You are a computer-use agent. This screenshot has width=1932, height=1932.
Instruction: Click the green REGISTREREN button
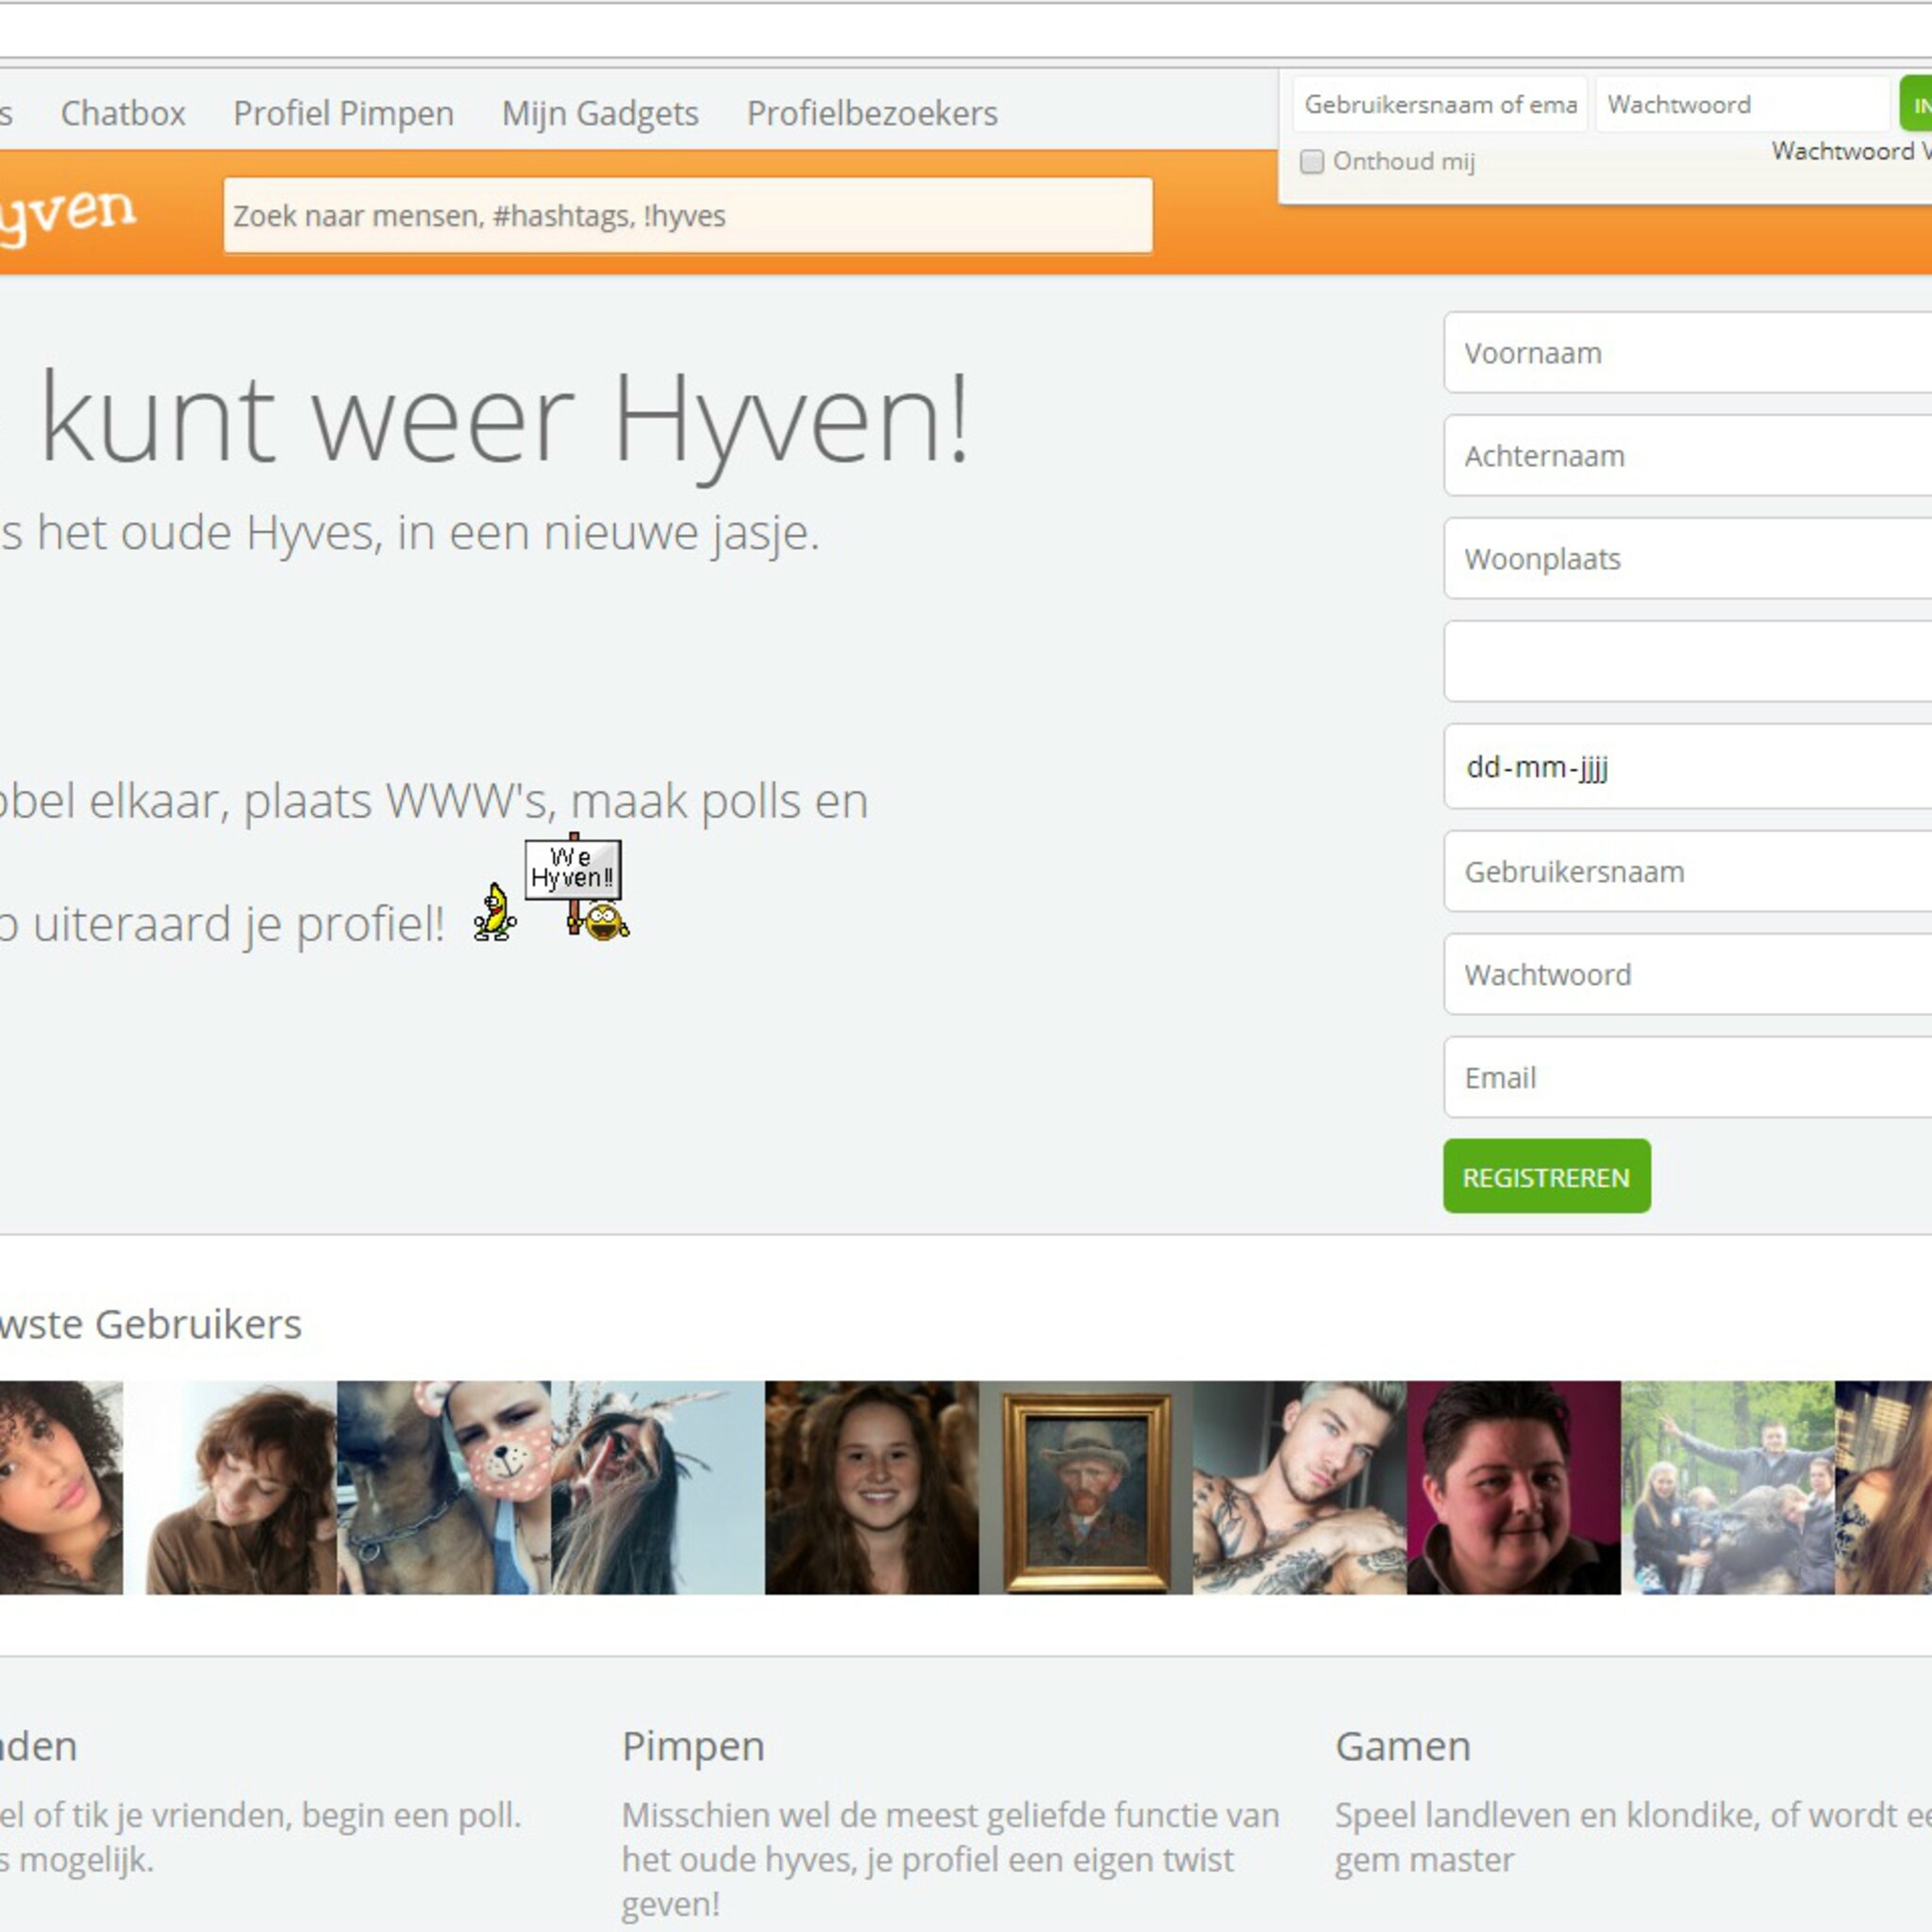(x=1546, y=1176)
